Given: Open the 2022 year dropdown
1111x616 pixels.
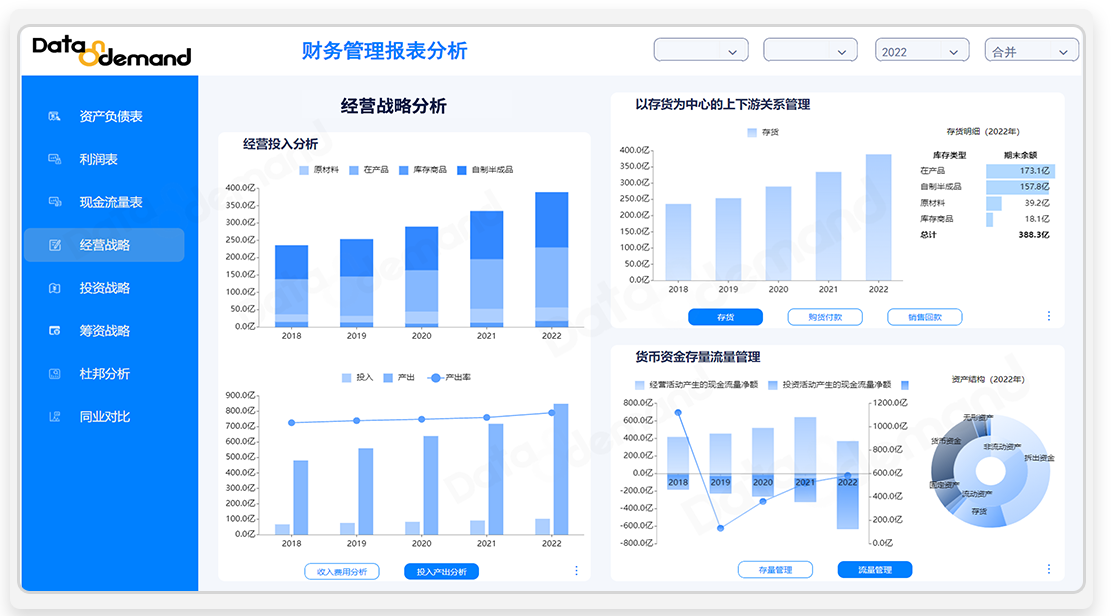Looking at the screenshot, I should (x=921, y=50).
